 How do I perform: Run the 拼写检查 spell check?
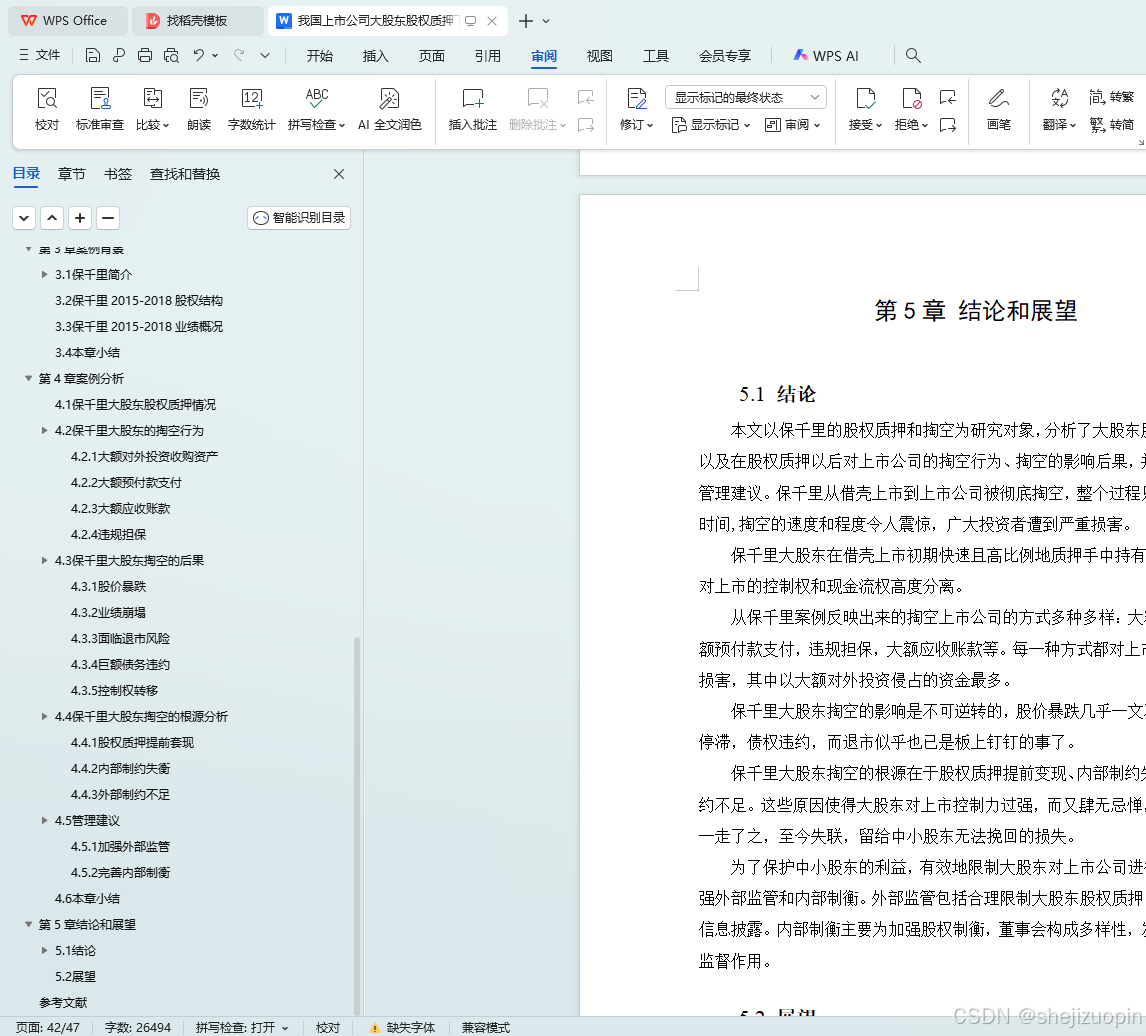pyautogui.click(x=316, y=109)
